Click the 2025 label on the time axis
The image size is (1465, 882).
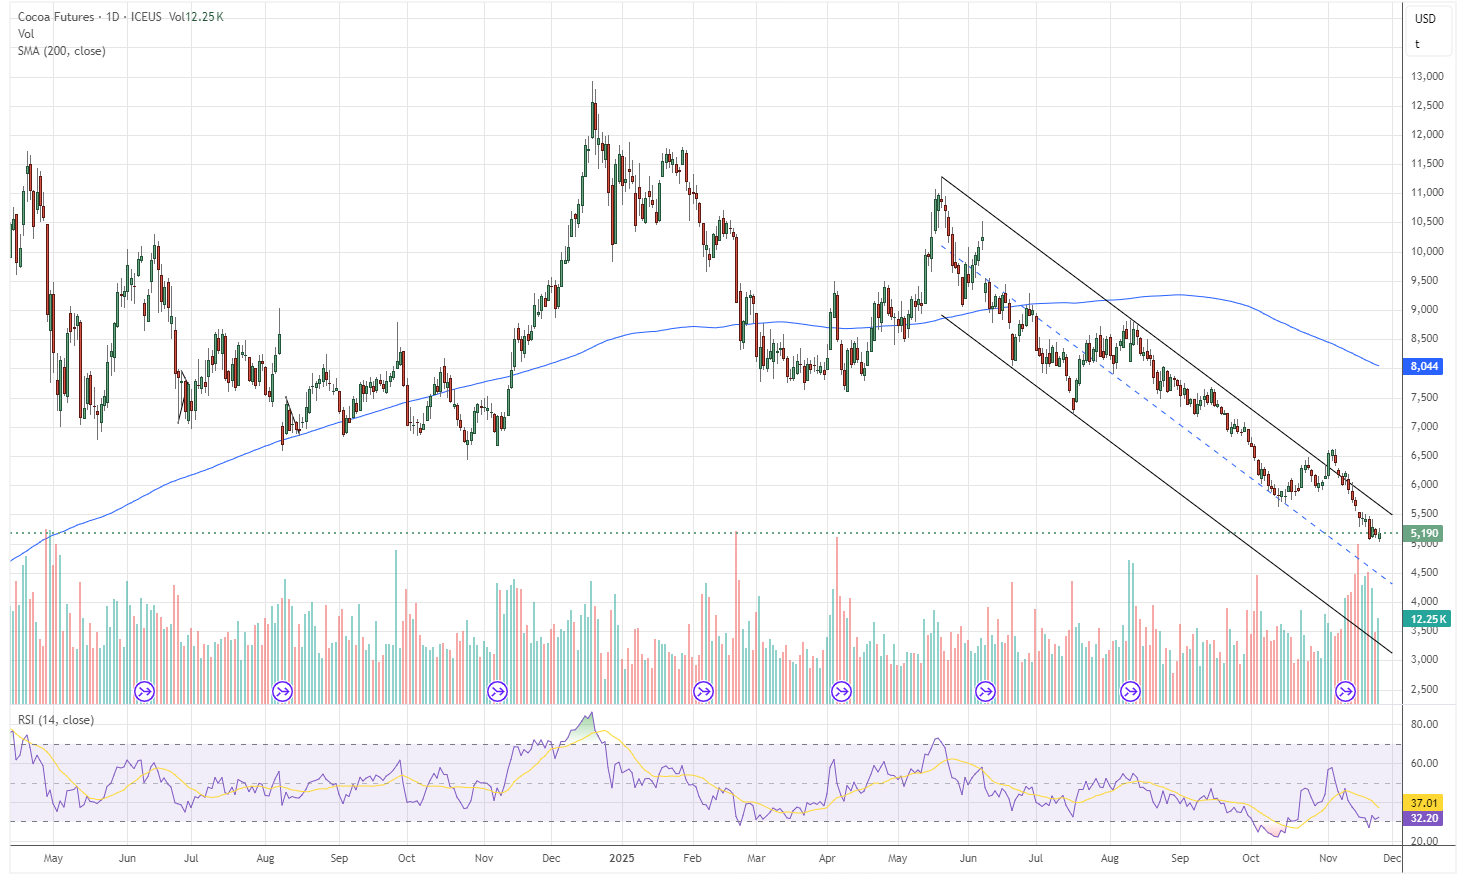tap(620, 858)
